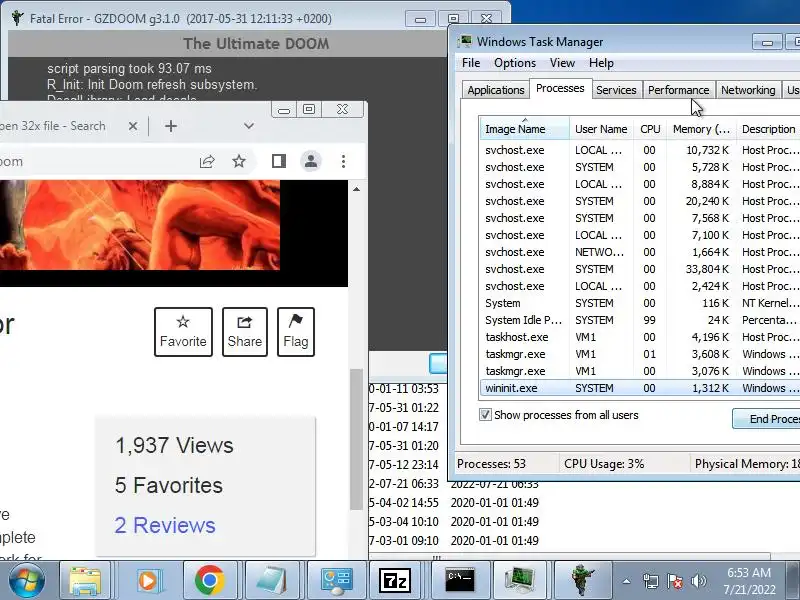The image size is (800, 600).
Task: Show hidden tray icons arrow
Action: [x=626, y=581]
